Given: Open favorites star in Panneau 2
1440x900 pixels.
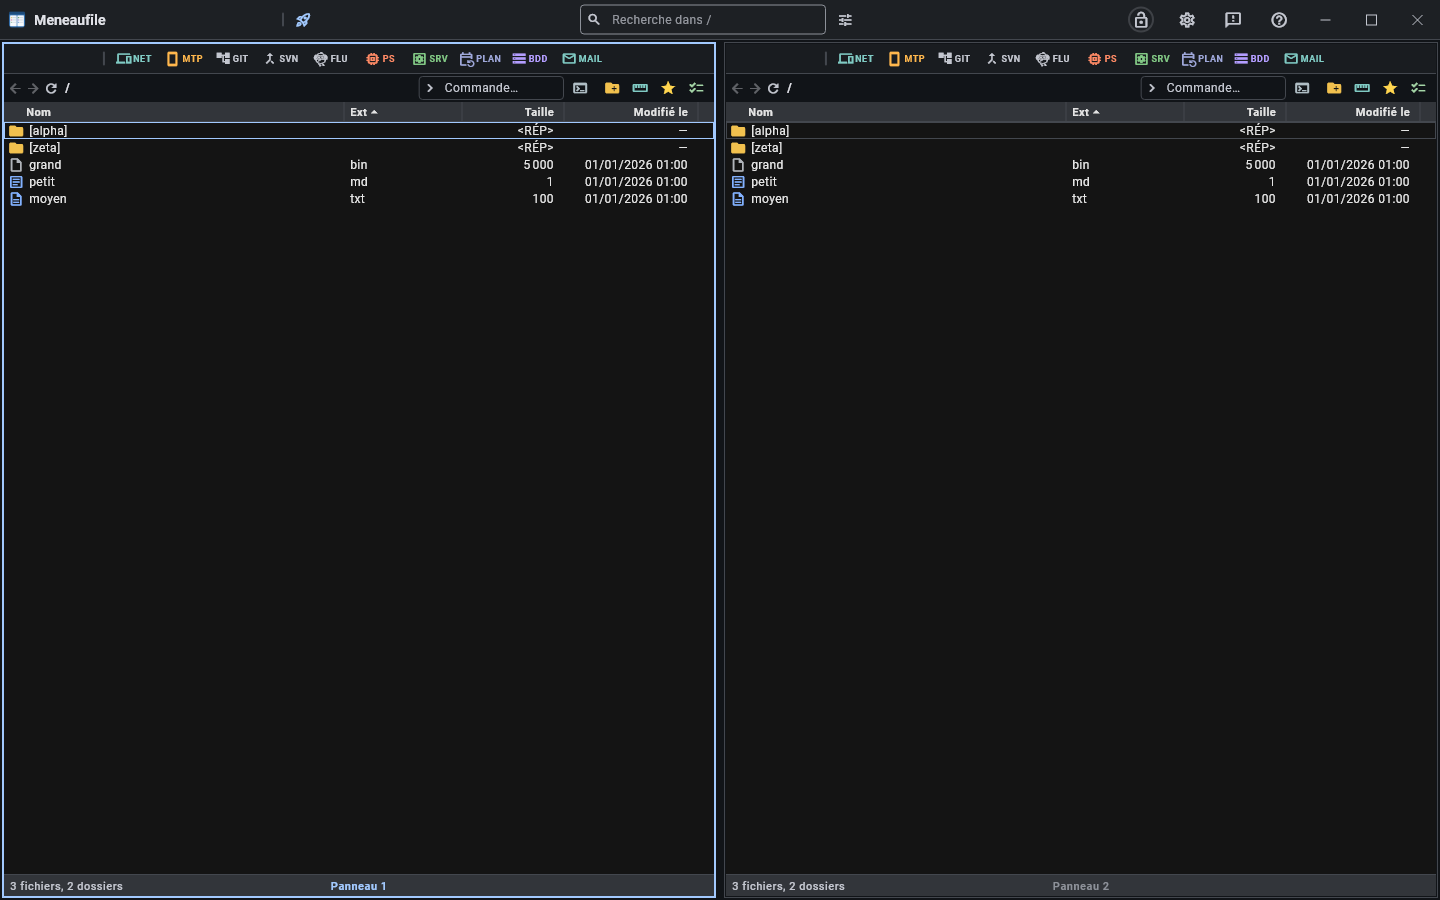Looking at the screenshot, I should click(1390, 88).
